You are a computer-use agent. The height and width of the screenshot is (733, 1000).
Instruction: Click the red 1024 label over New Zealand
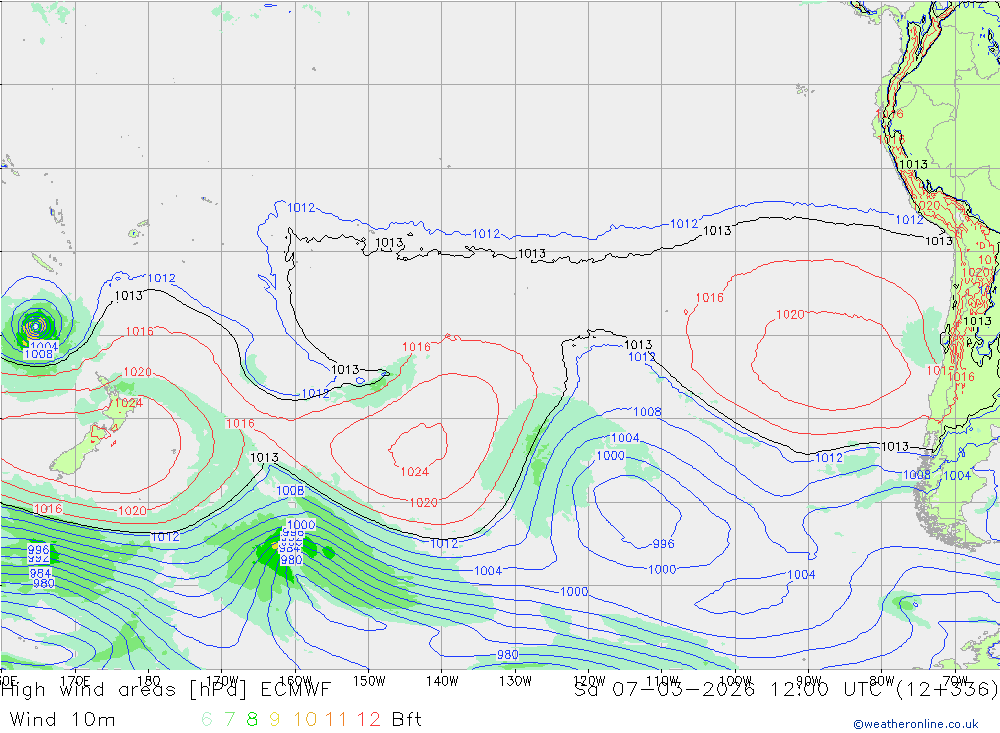(x=128, y=403)
